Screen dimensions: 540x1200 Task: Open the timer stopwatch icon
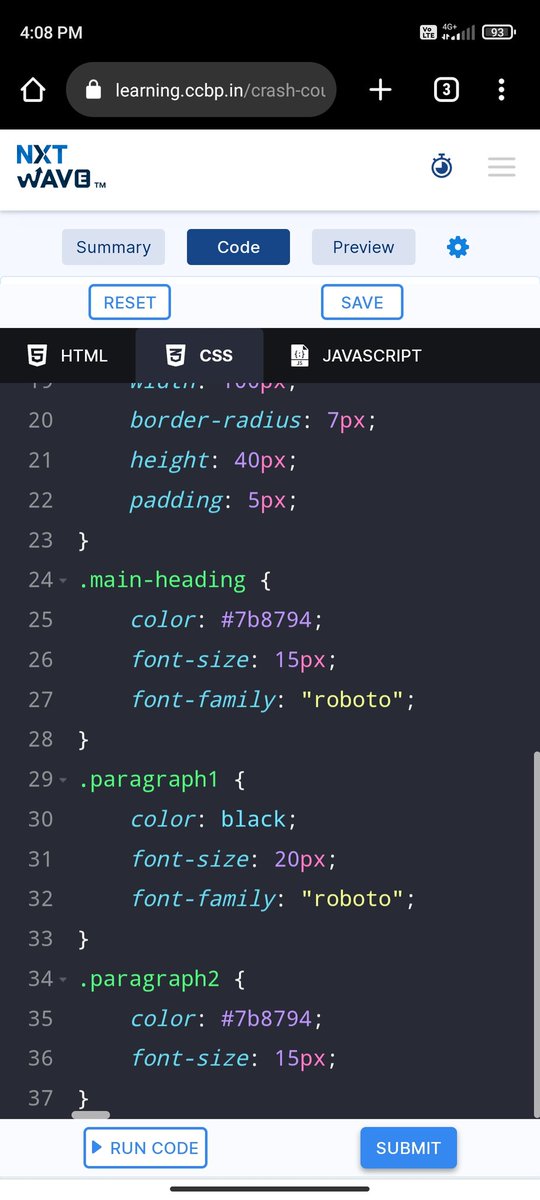(442, 167)
